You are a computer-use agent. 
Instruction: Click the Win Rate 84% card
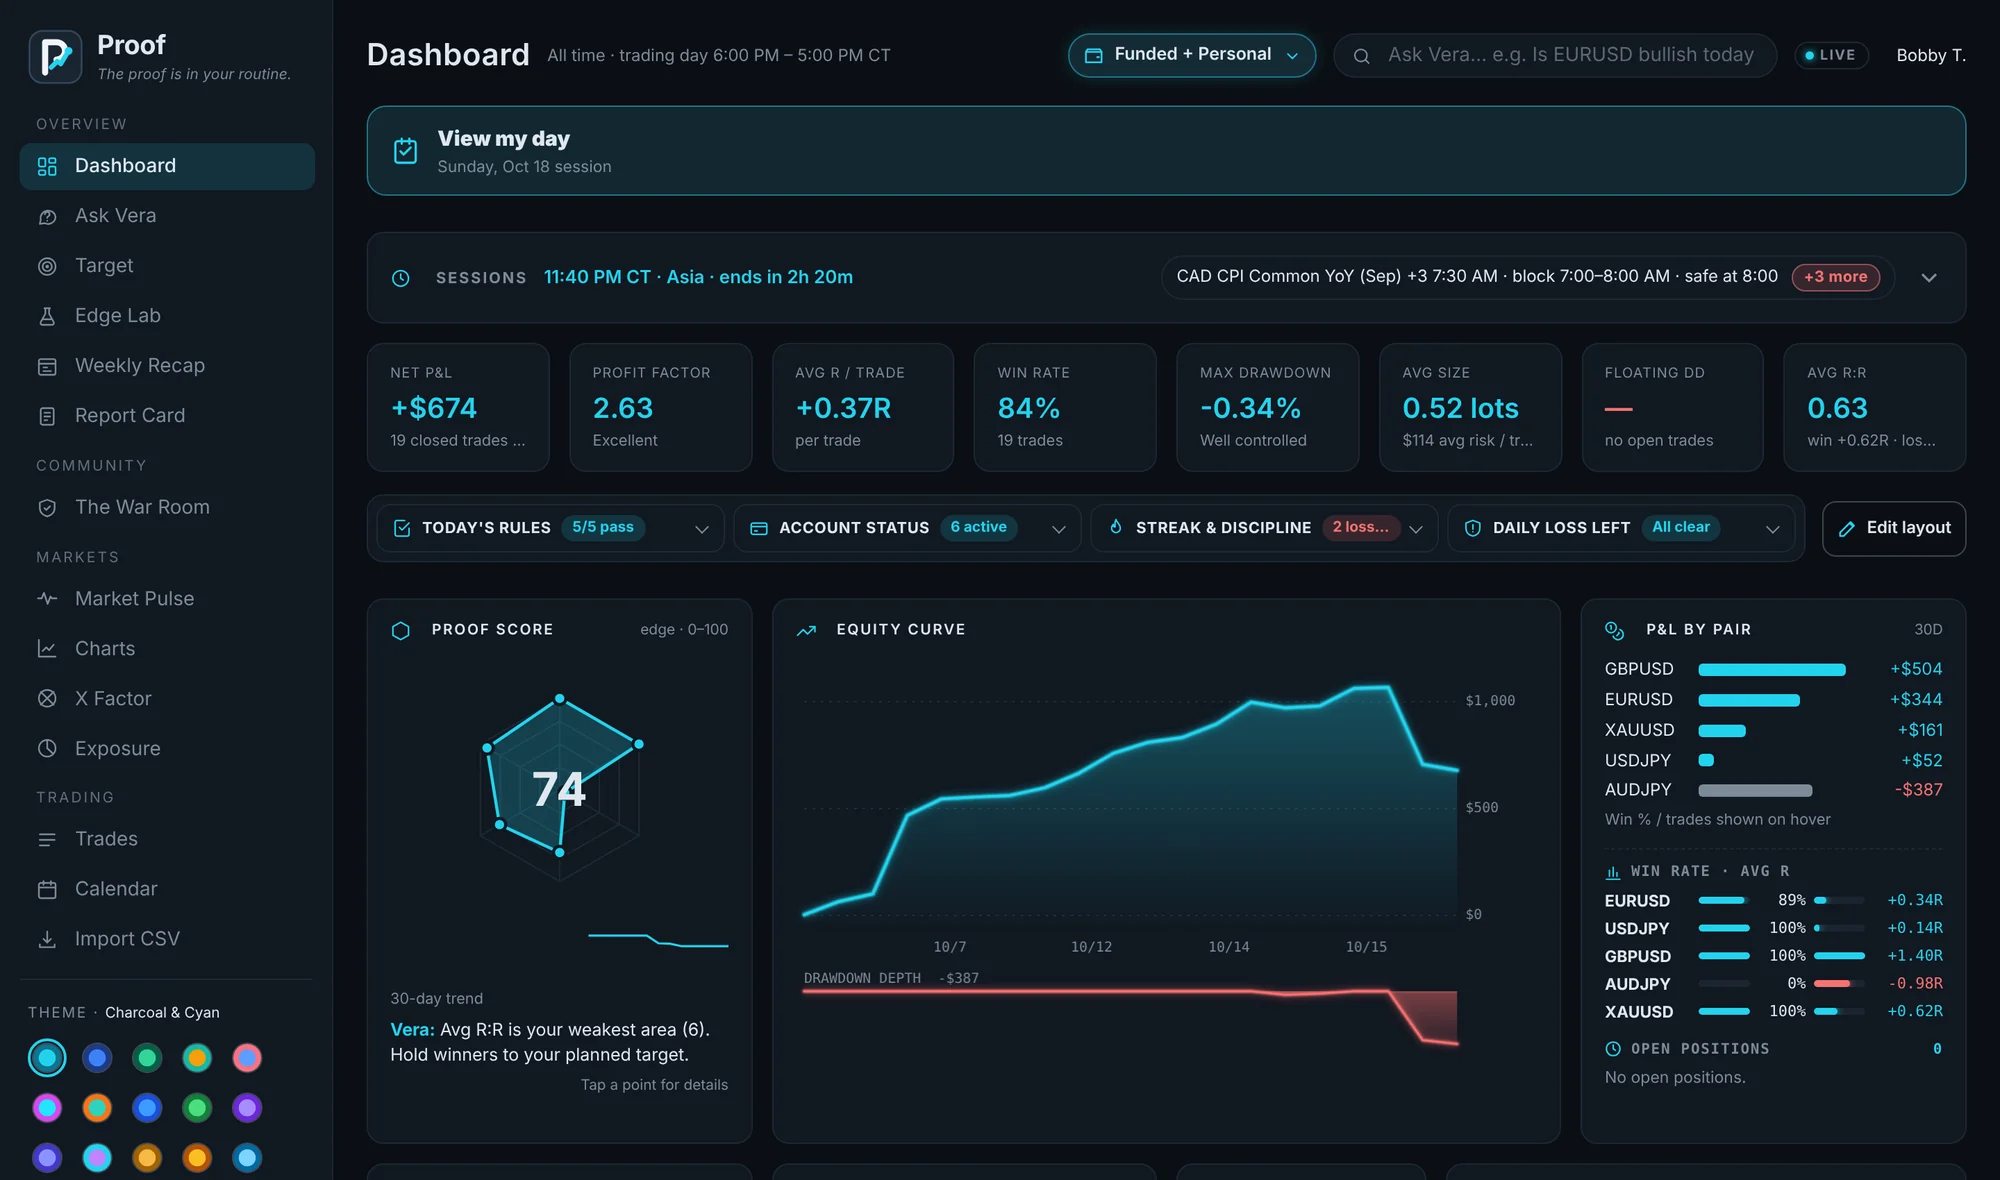pos(1065,408)
